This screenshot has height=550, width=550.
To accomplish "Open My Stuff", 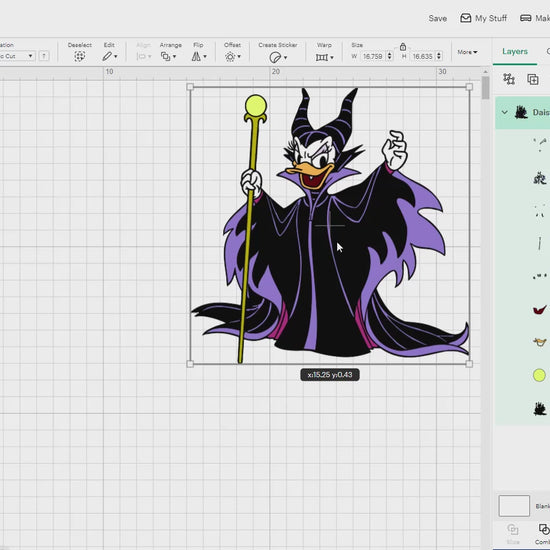I will (x=484, y=18).
